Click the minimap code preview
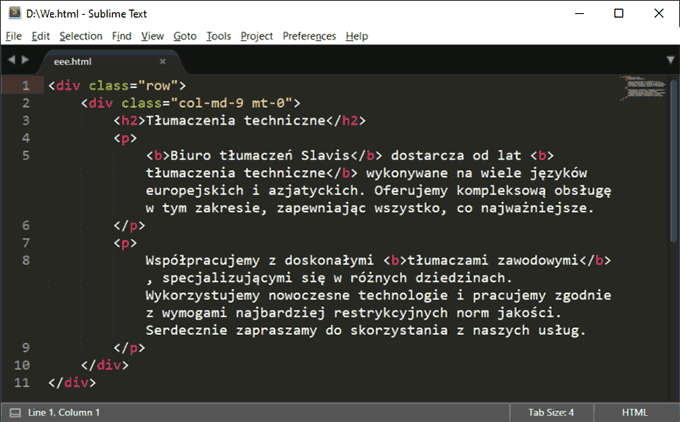This screenshot has height=422, width=680. pyautogui.click(x=644, y=88)
